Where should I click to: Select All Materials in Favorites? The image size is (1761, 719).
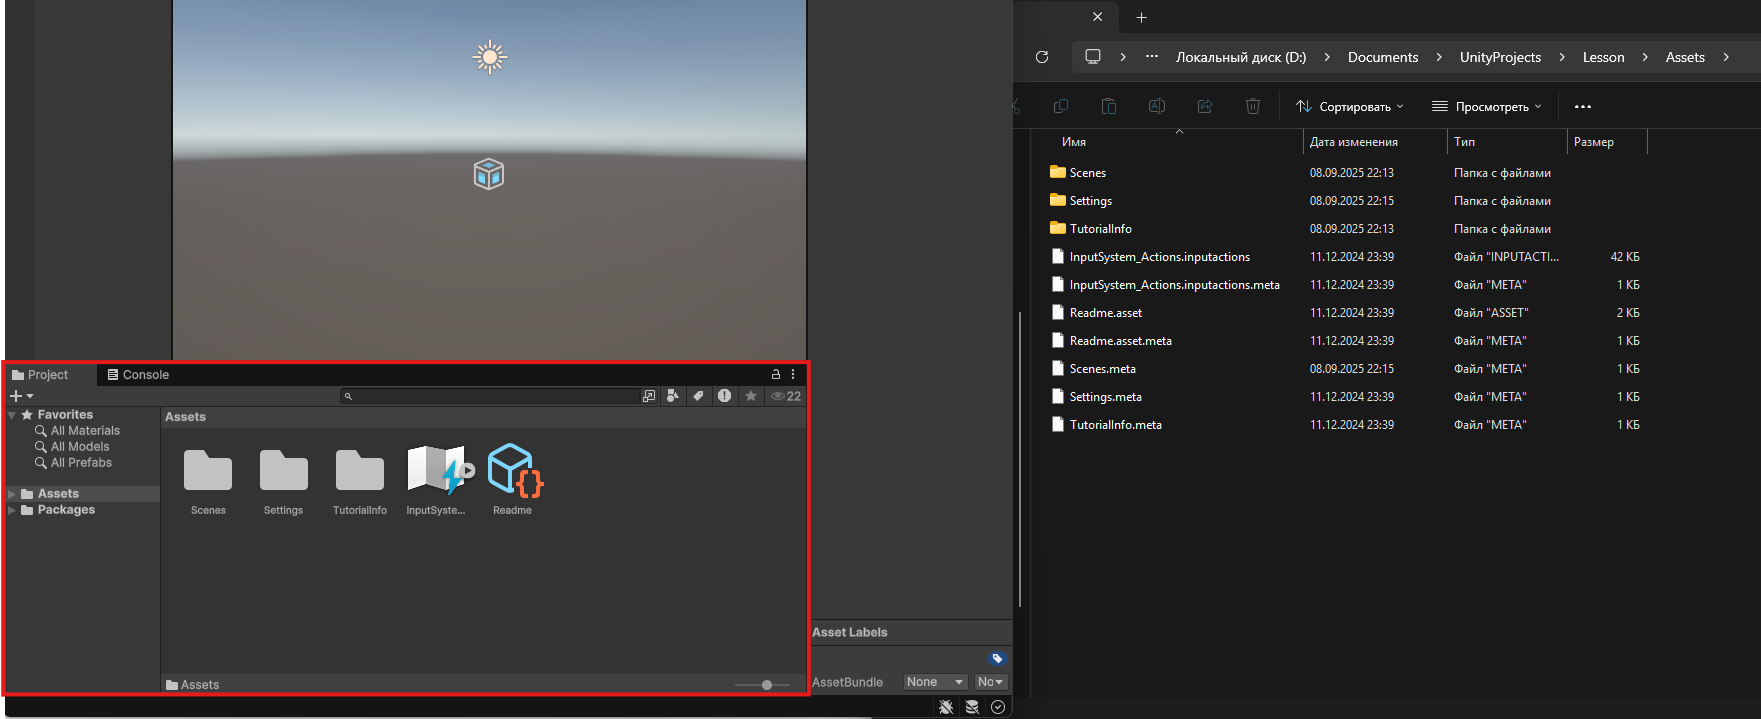click(85, 431)
